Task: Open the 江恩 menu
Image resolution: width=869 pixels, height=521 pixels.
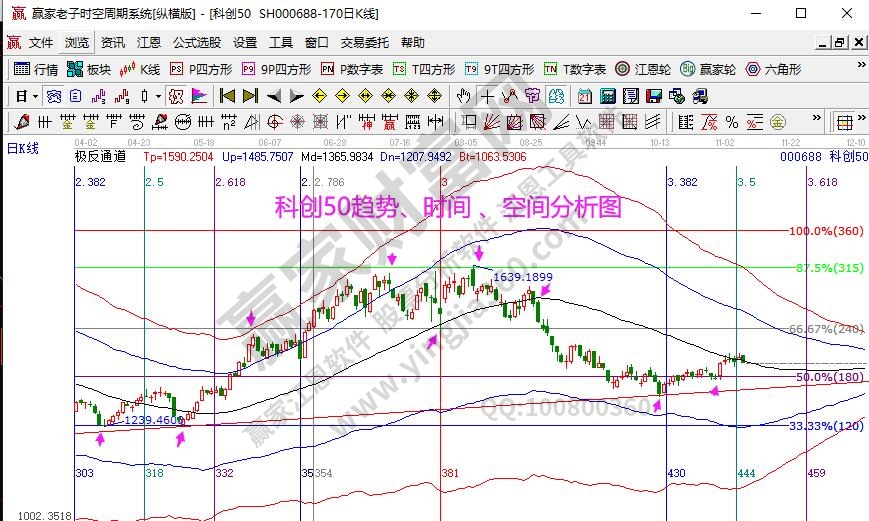Action: 149,43
